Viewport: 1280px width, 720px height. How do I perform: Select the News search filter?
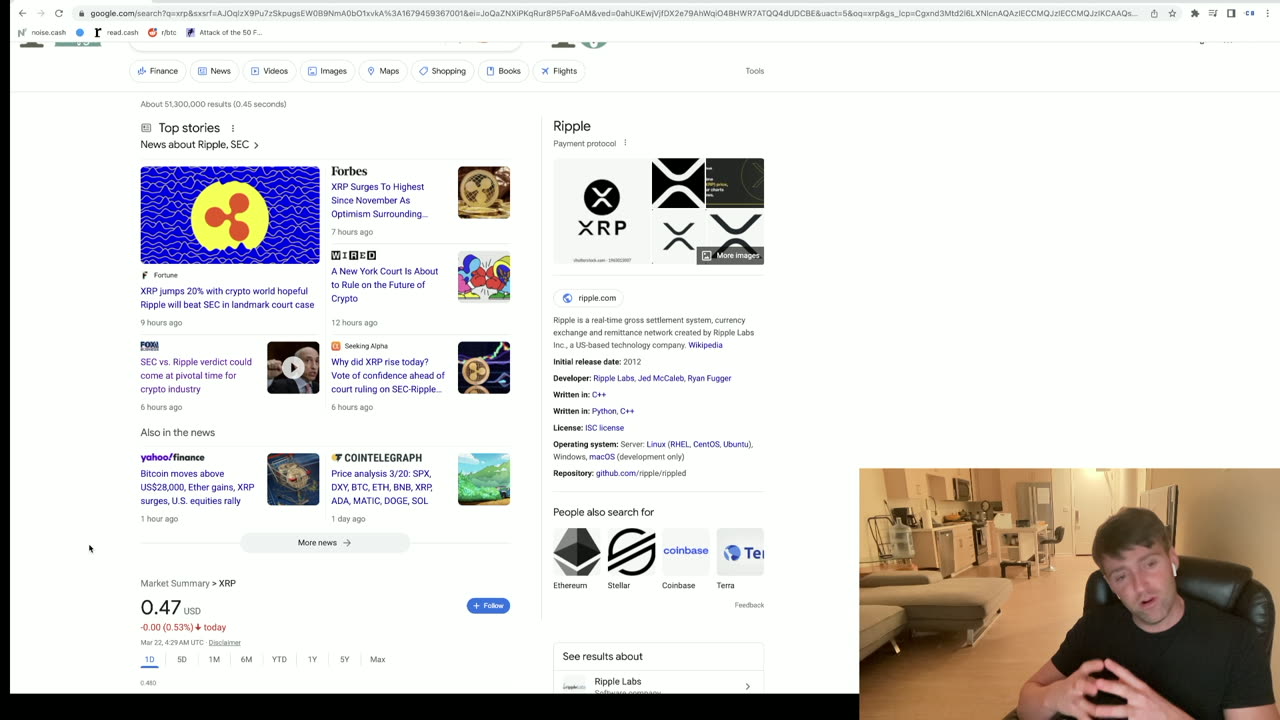pyautogui.click(x=214, y=71)
